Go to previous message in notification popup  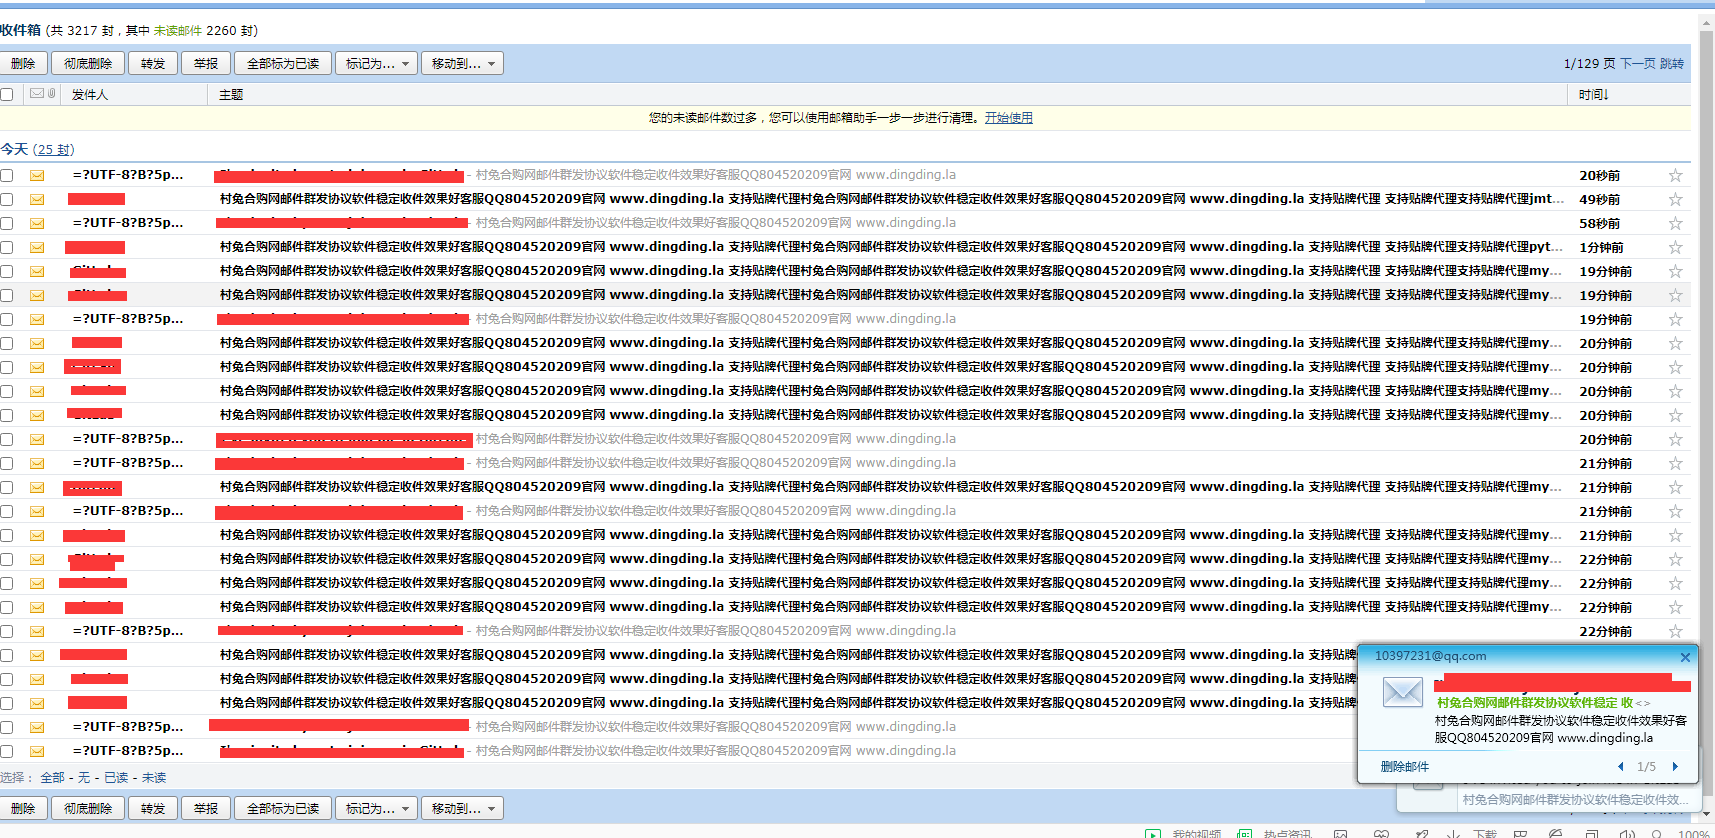1620,767
